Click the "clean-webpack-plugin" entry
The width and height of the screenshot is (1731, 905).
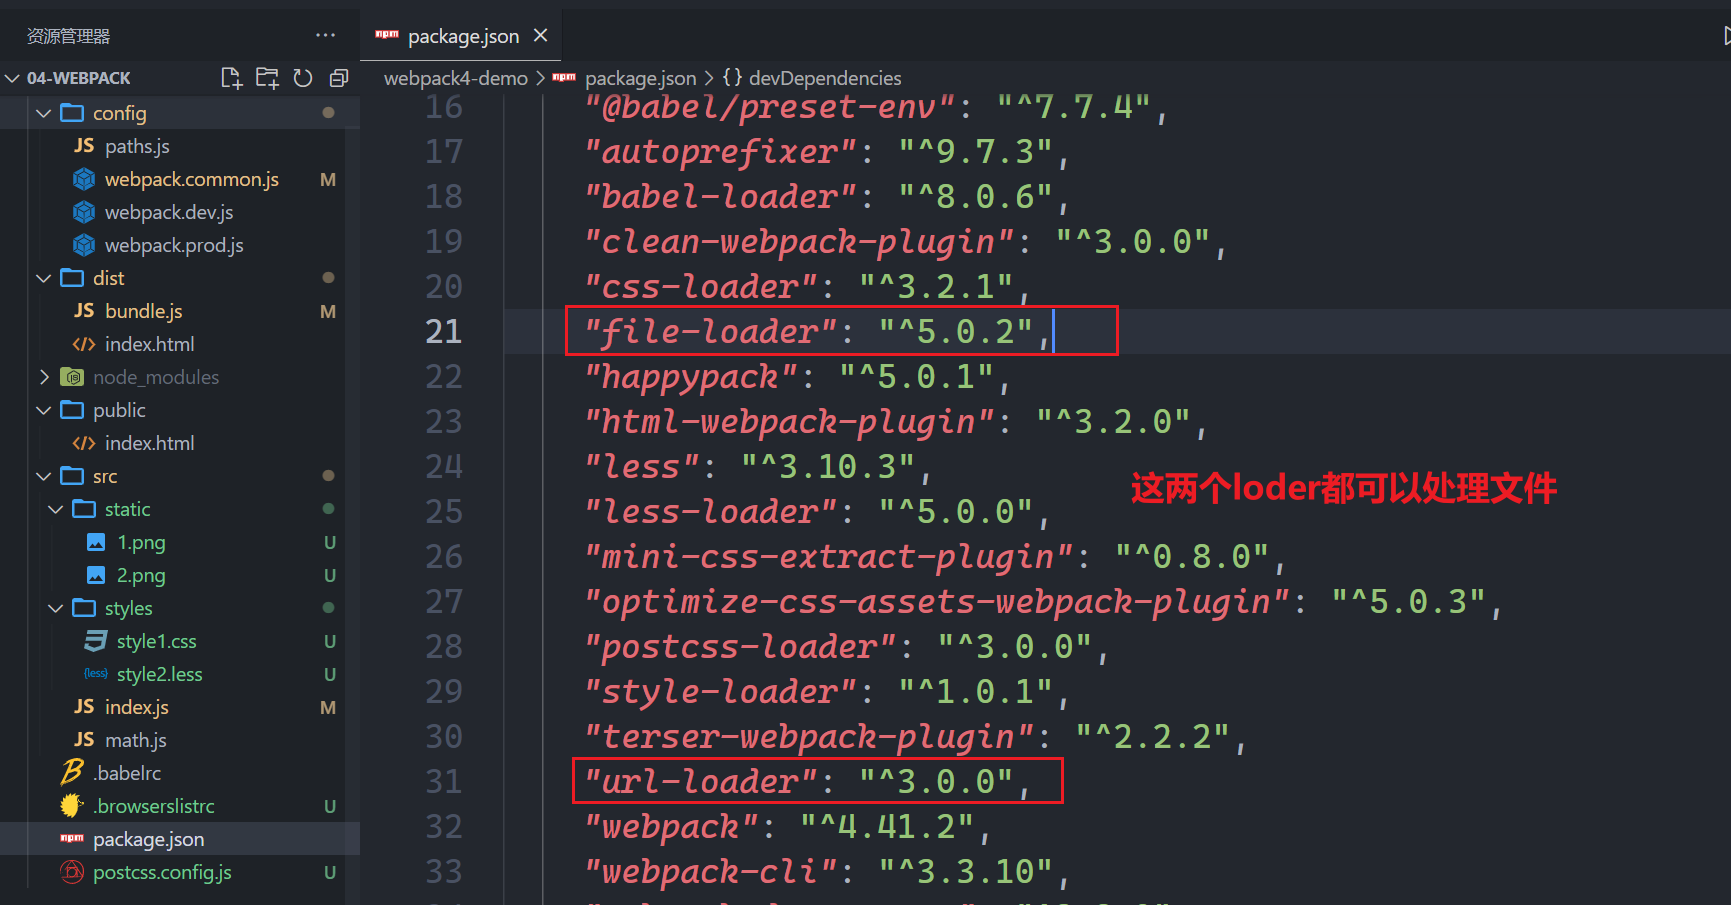pos(800,241)
